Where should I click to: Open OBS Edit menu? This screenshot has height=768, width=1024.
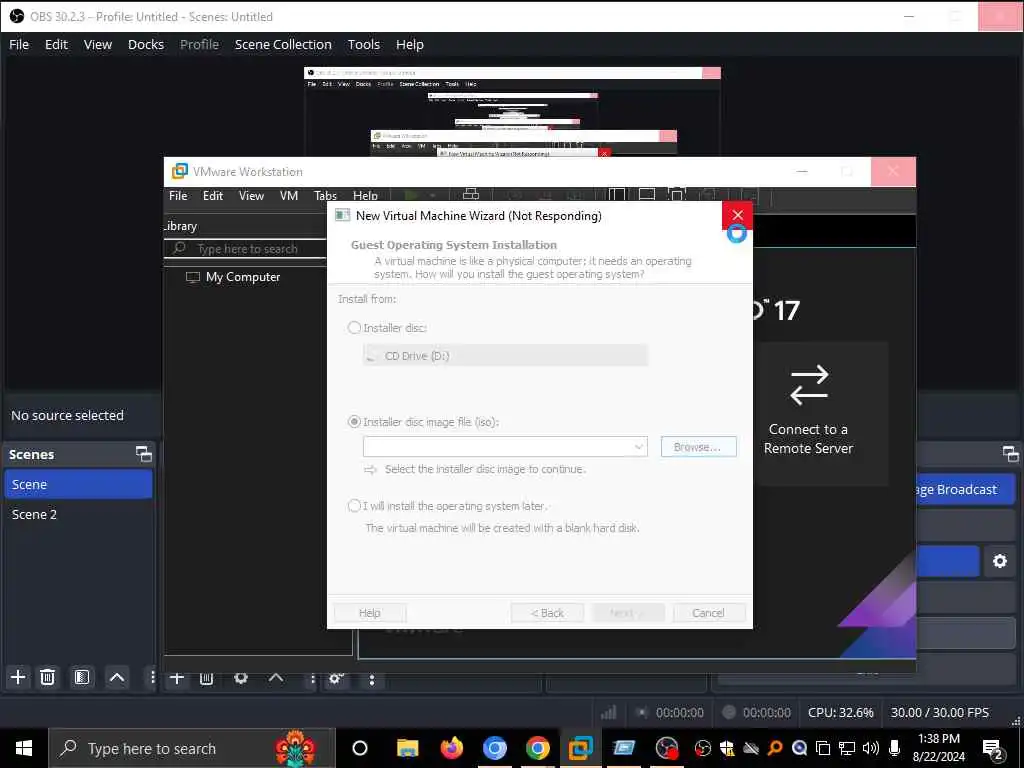56,44
